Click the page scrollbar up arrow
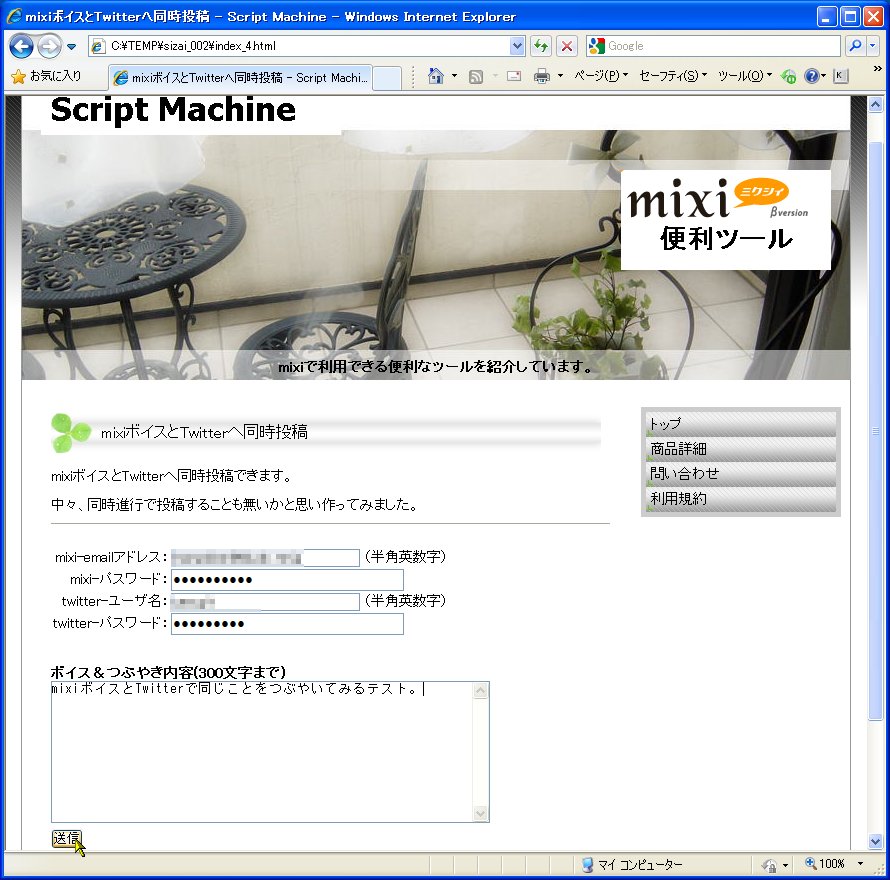890x880 pixels. [x=875, y=104]
